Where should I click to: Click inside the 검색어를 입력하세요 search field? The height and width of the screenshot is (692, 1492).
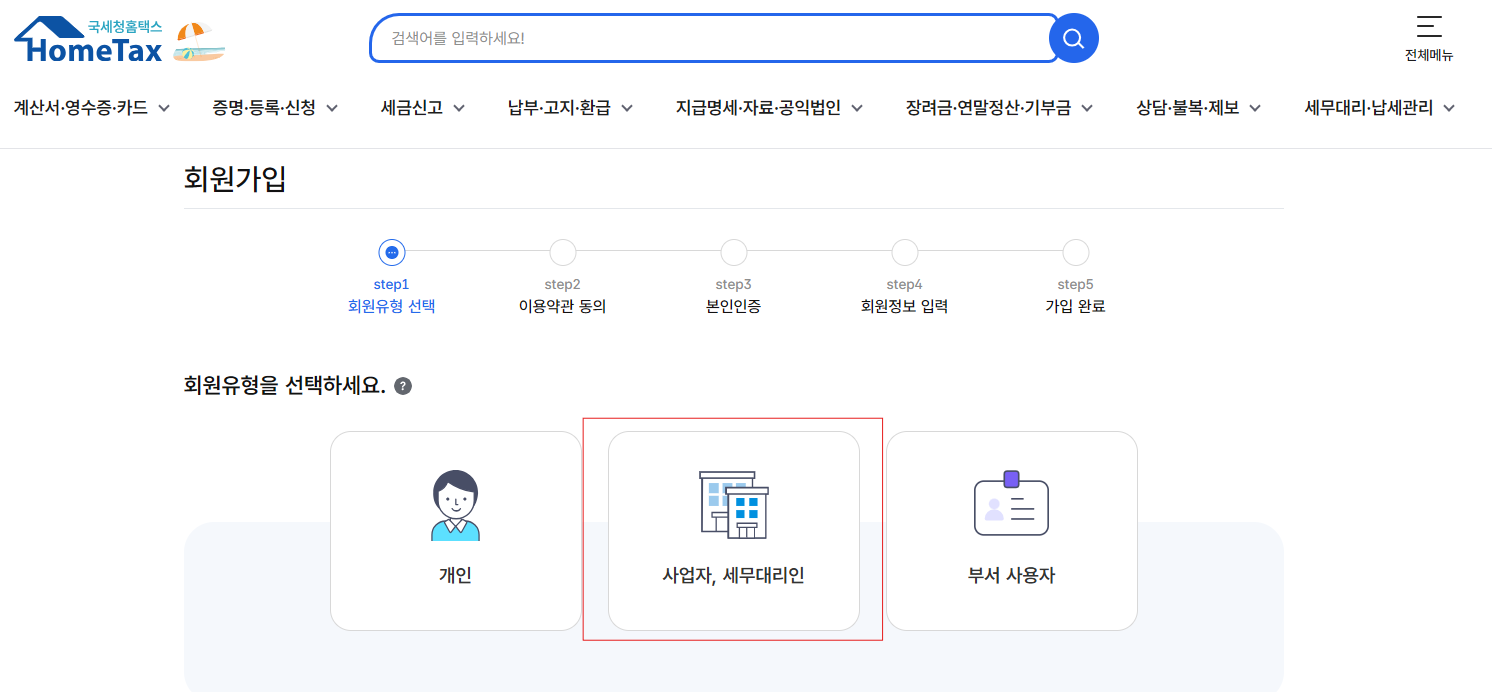point(710,39)
